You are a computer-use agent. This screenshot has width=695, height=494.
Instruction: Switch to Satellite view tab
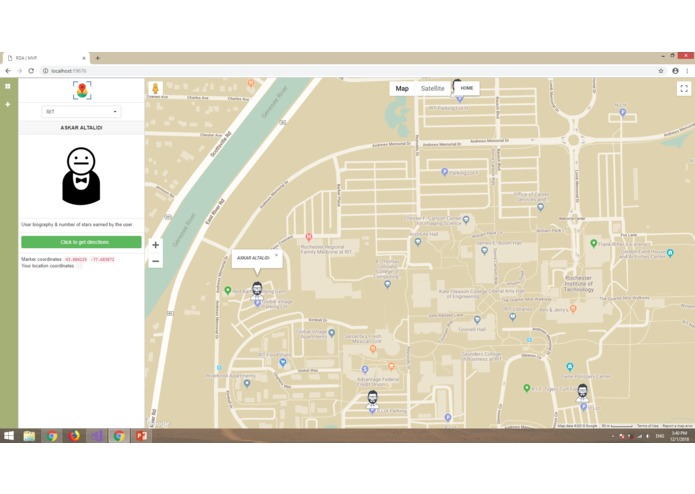coord(432,89)
